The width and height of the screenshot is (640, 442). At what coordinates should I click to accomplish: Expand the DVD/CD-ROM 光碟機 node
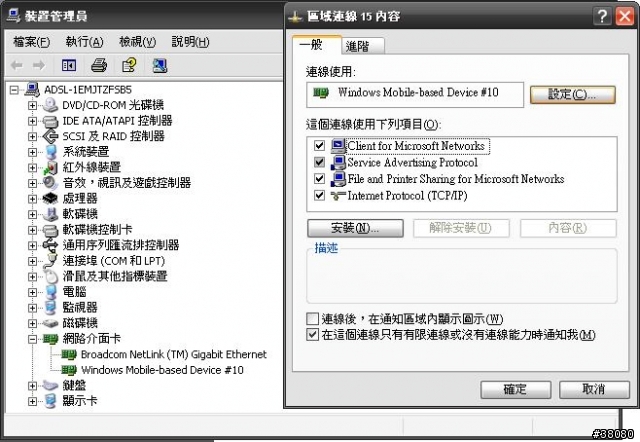click(32, 105)
